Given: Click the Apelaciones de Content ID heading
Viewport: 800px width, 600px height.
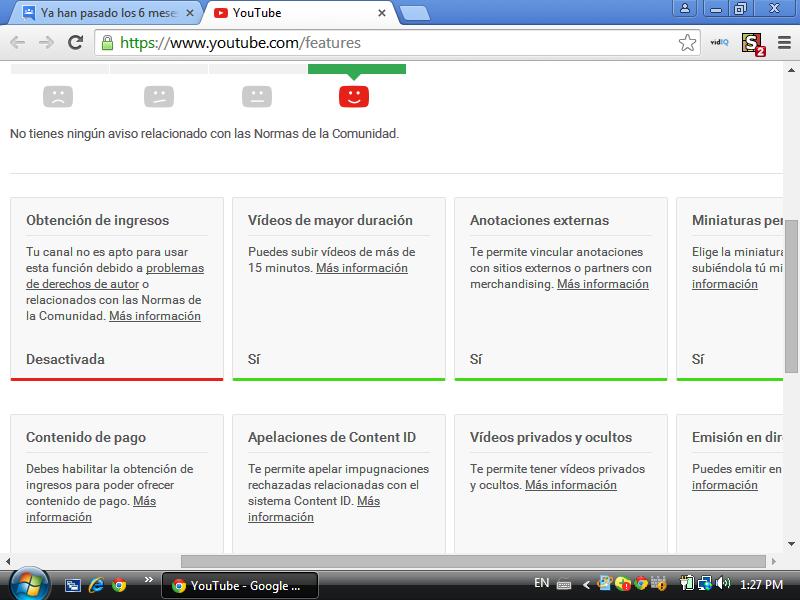Looking at the screenshot, I should [x=332, y=437].
